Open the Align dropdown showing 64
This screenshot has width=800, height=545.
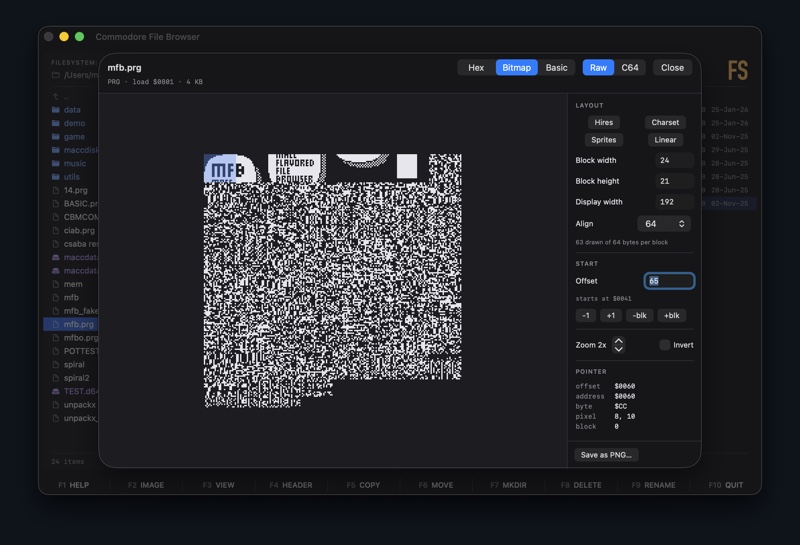664,224
